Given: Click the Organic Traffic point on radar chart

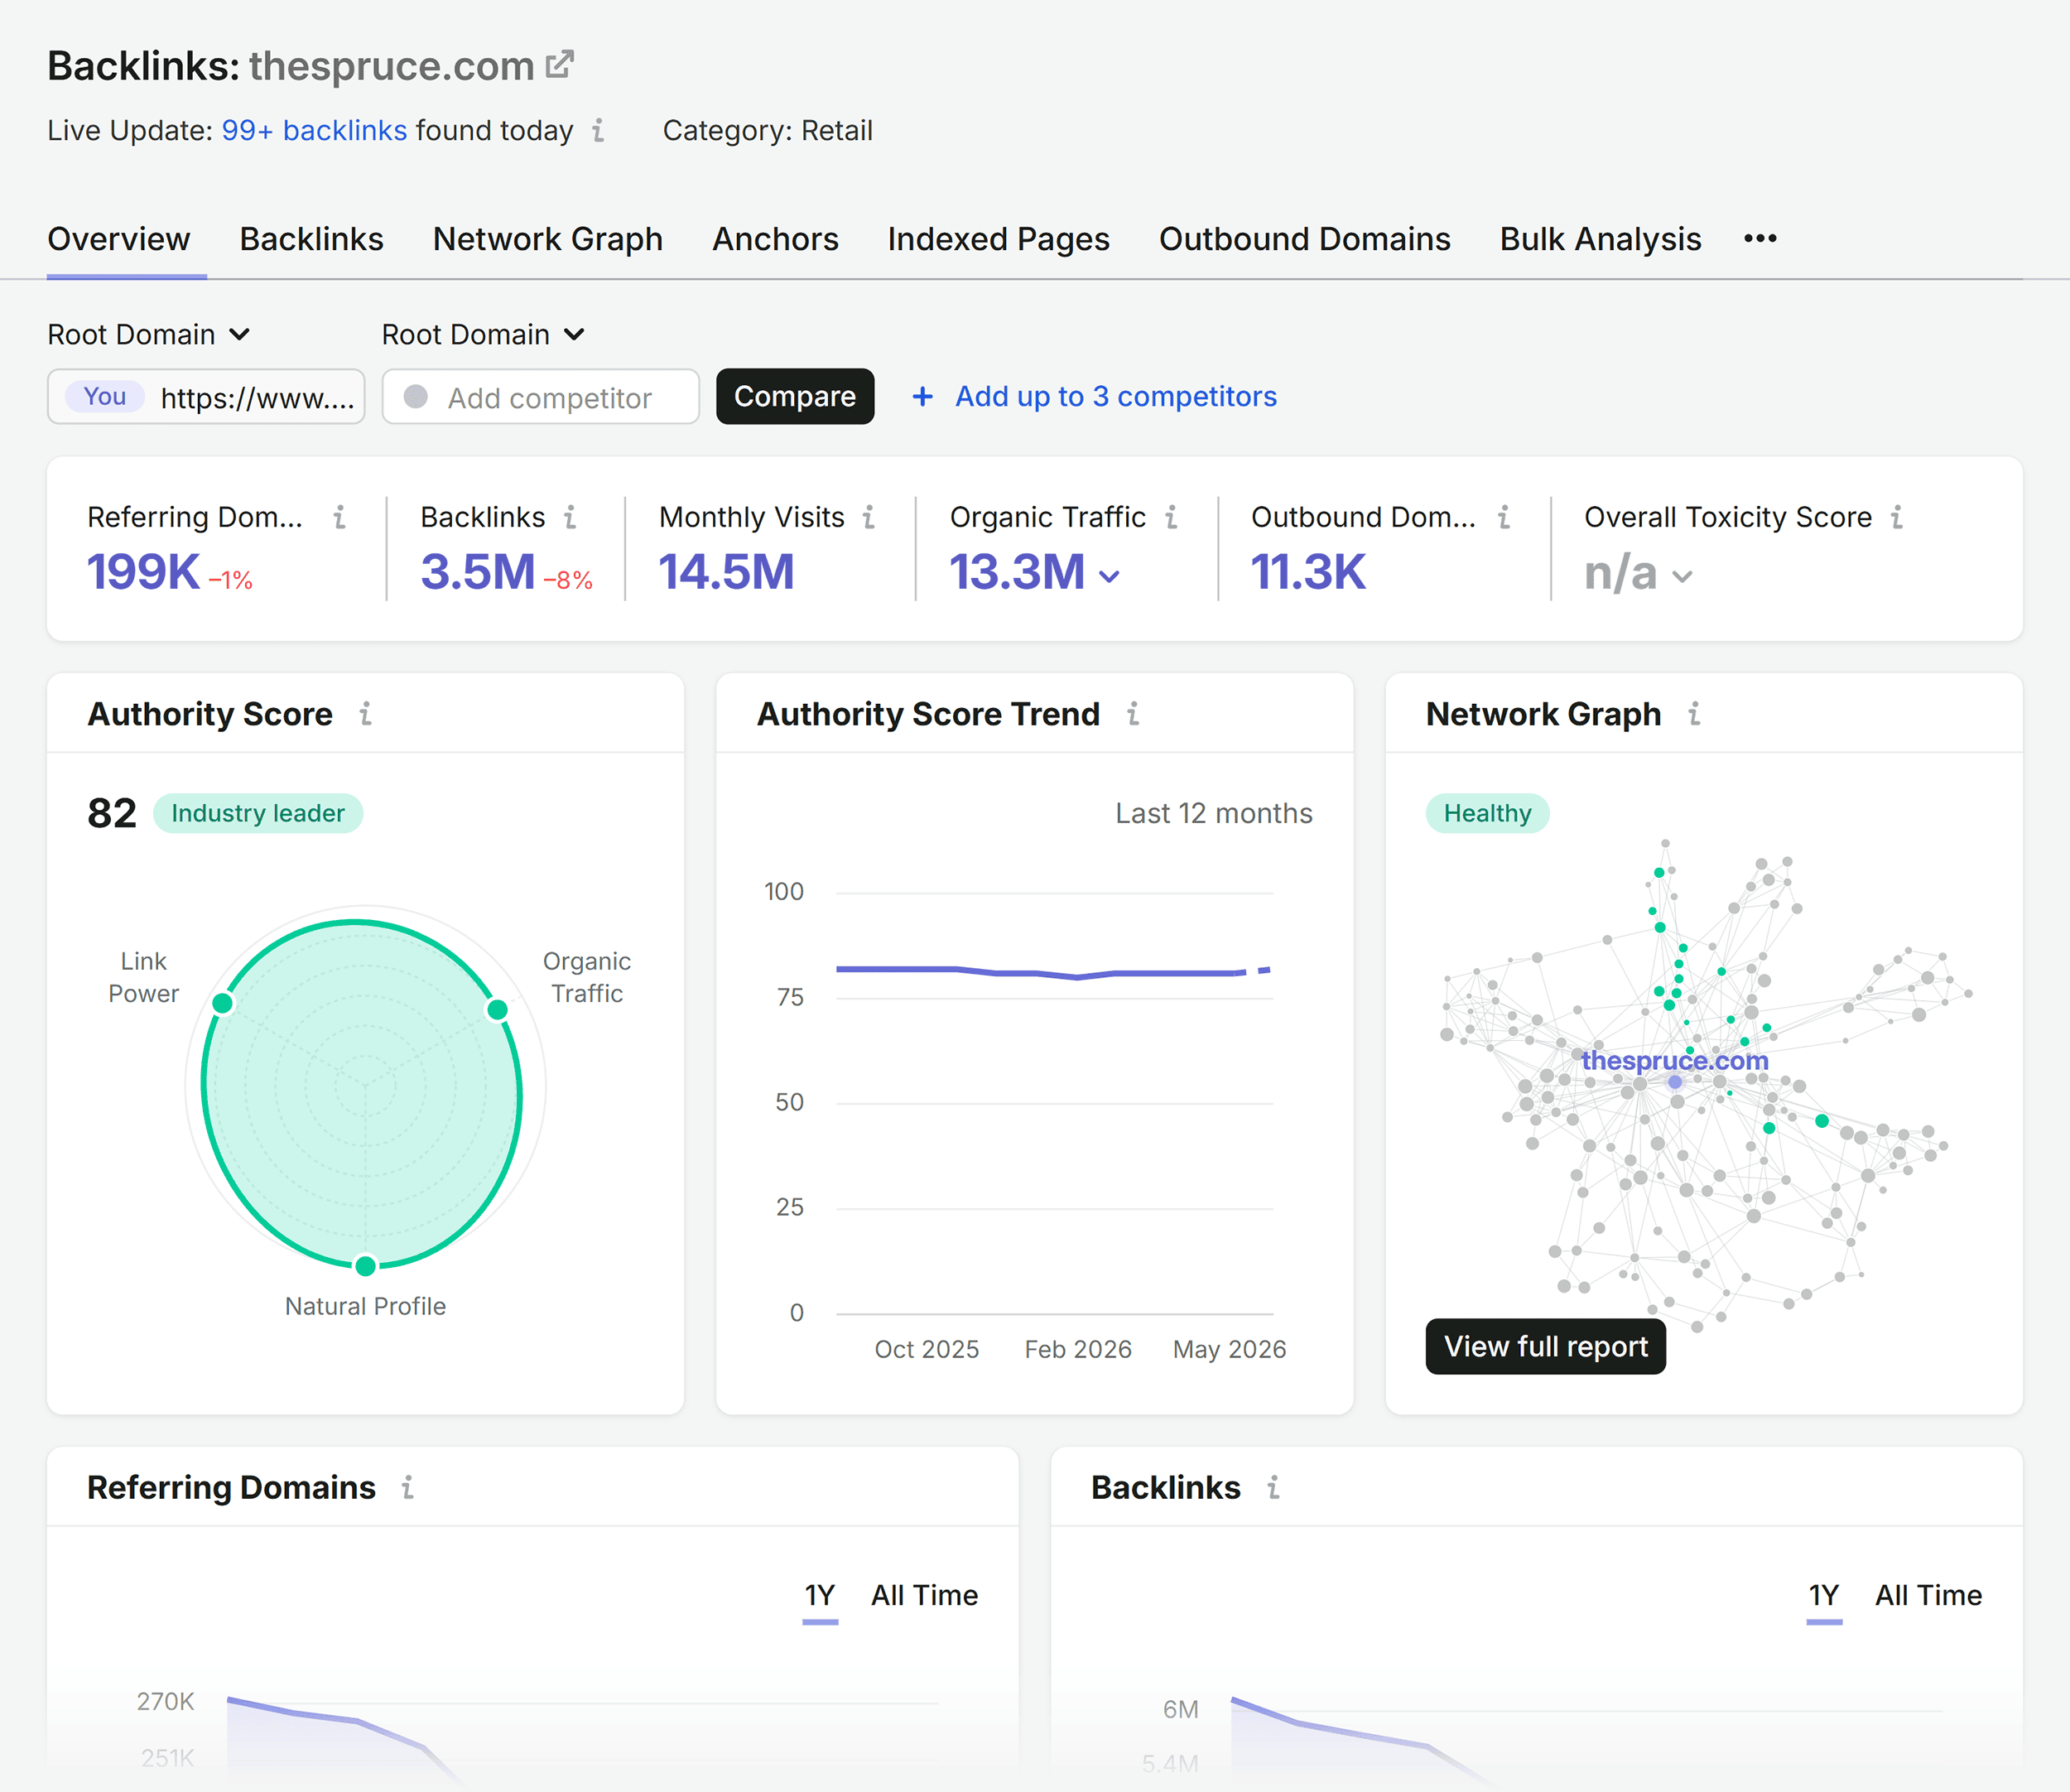Looking at the screenshot, I should pos(497,1010).
